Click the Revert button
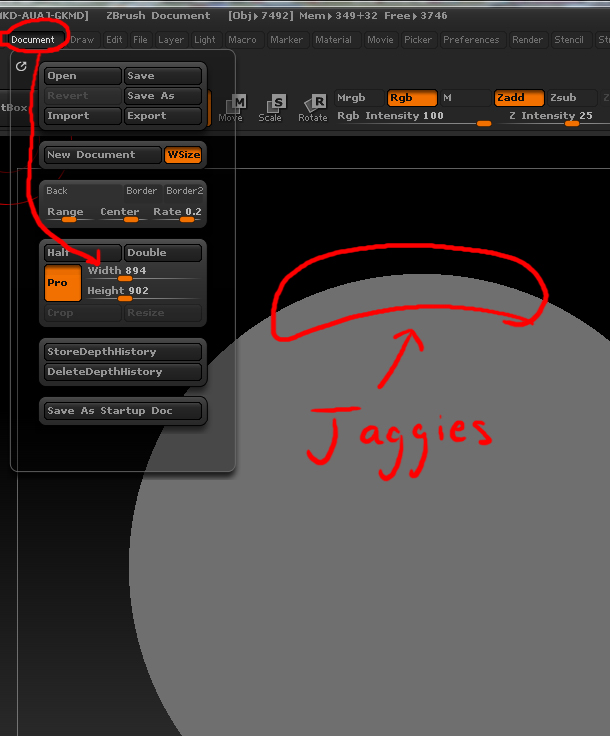The height and width of the screenshot is (736, 610). (83, 96)
